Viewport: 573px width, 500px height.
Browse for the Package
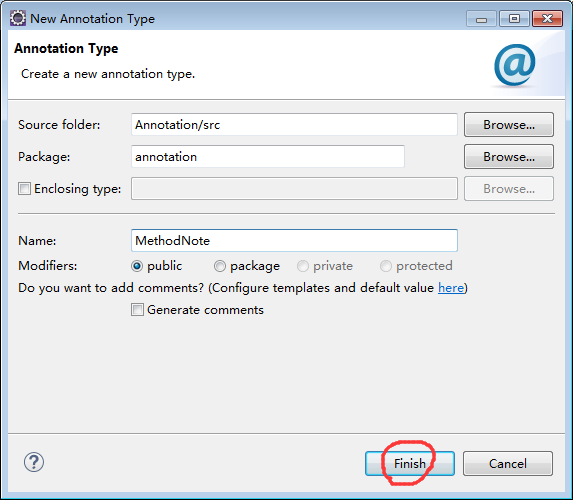509,156
